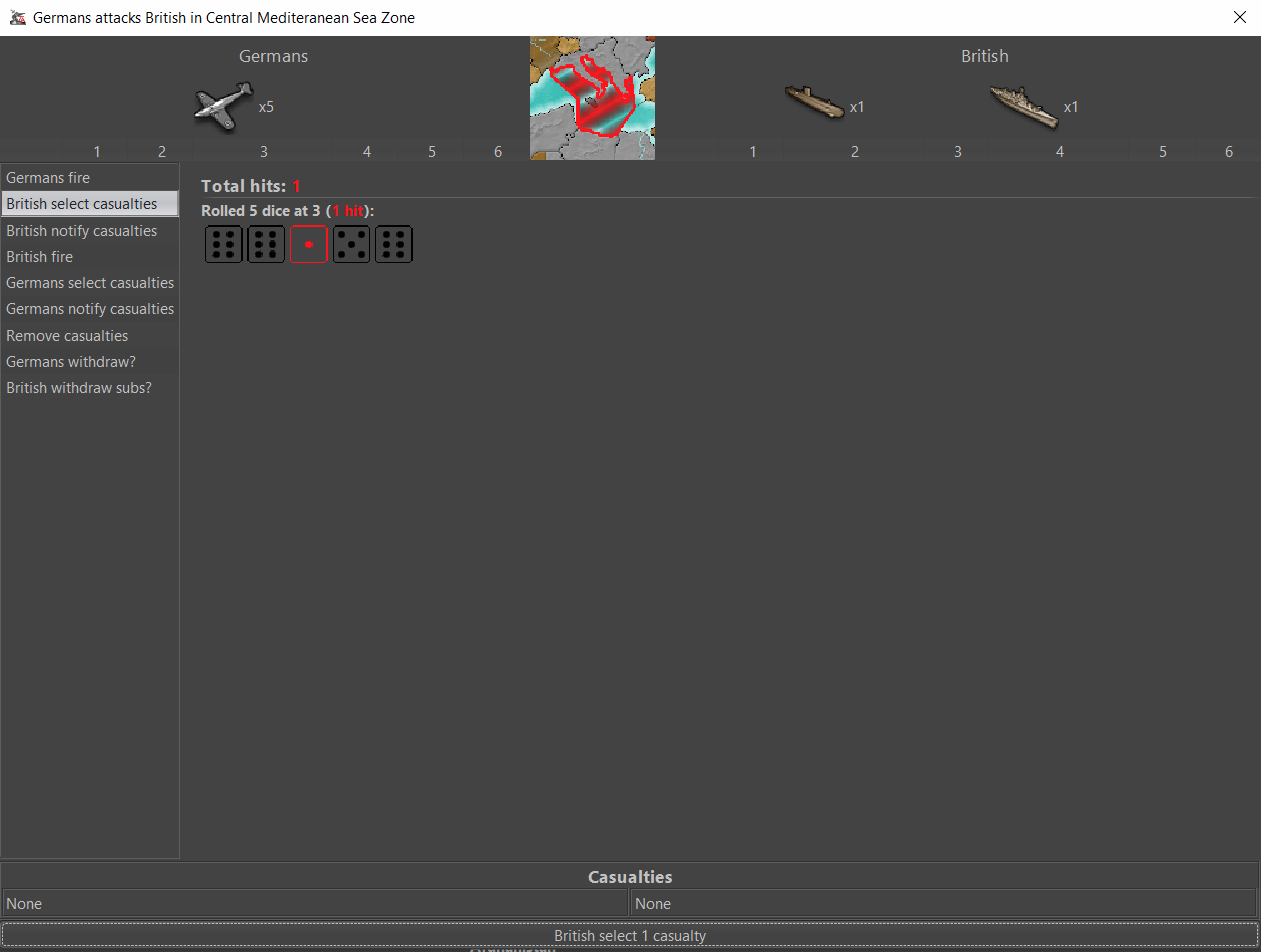Select the 'British fire' step
1261x952 pixels.
click(x=40, y=257)
